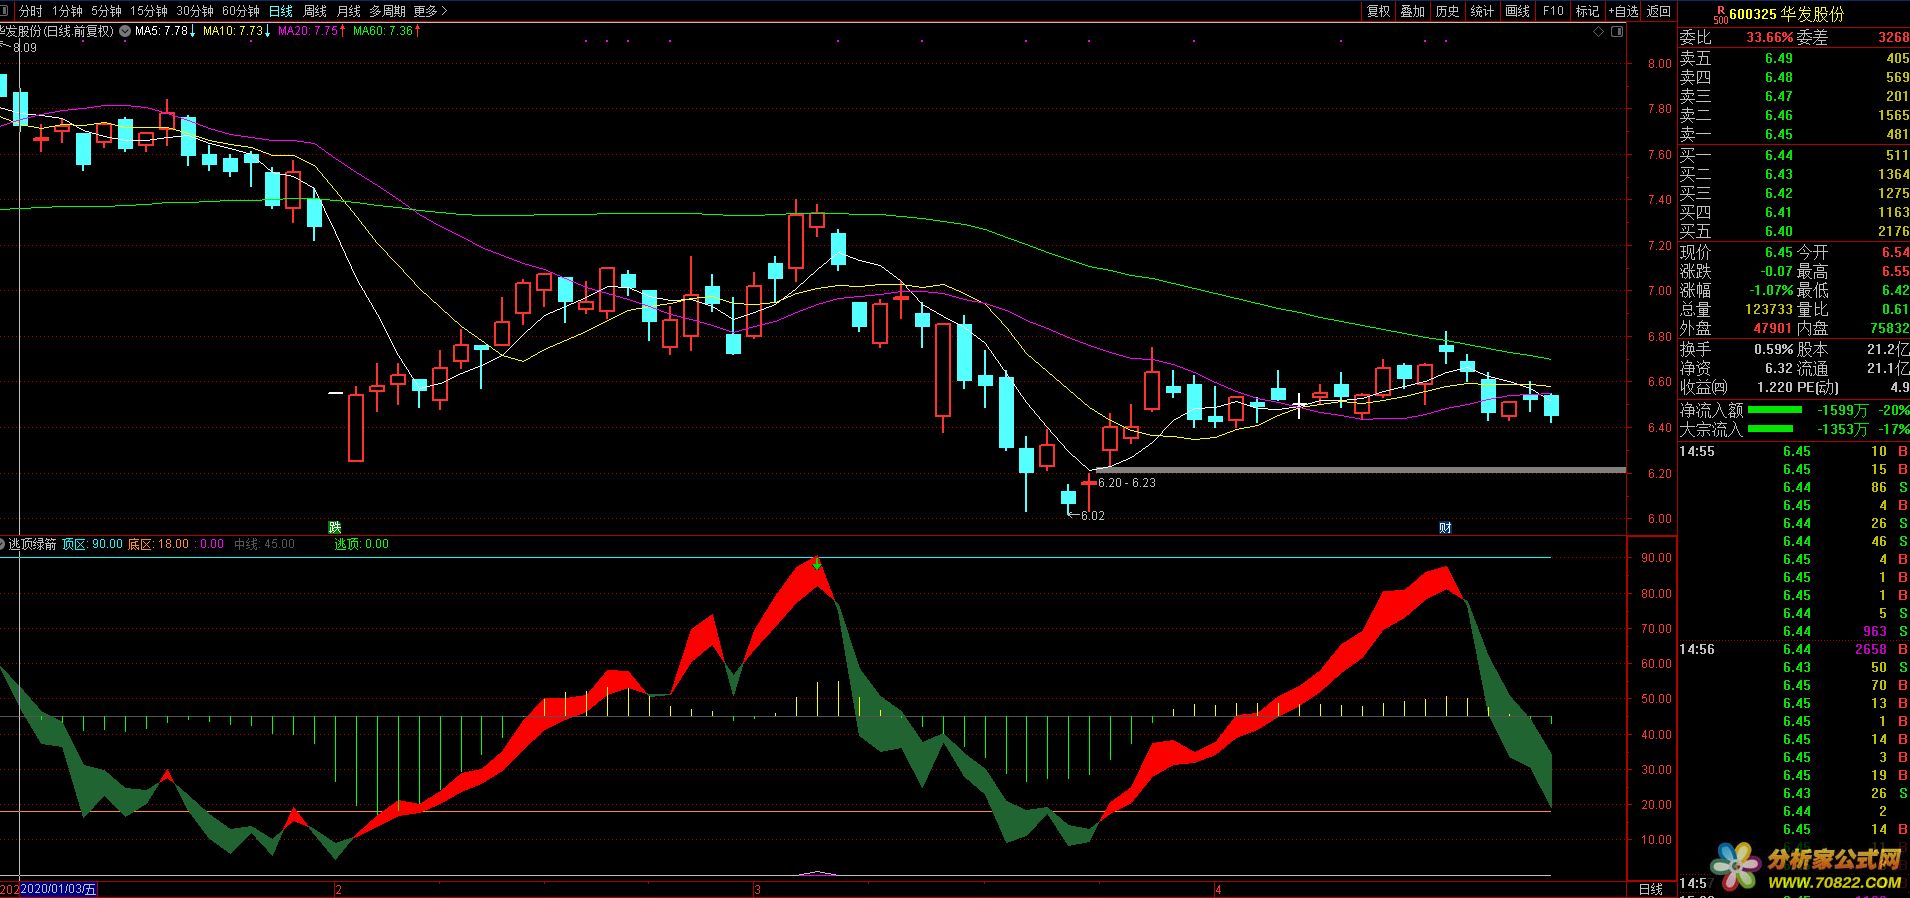1910x898 pixels.
Task: Switch to the 分时 intraday chart tab
Action: click(x=31, y=11)
